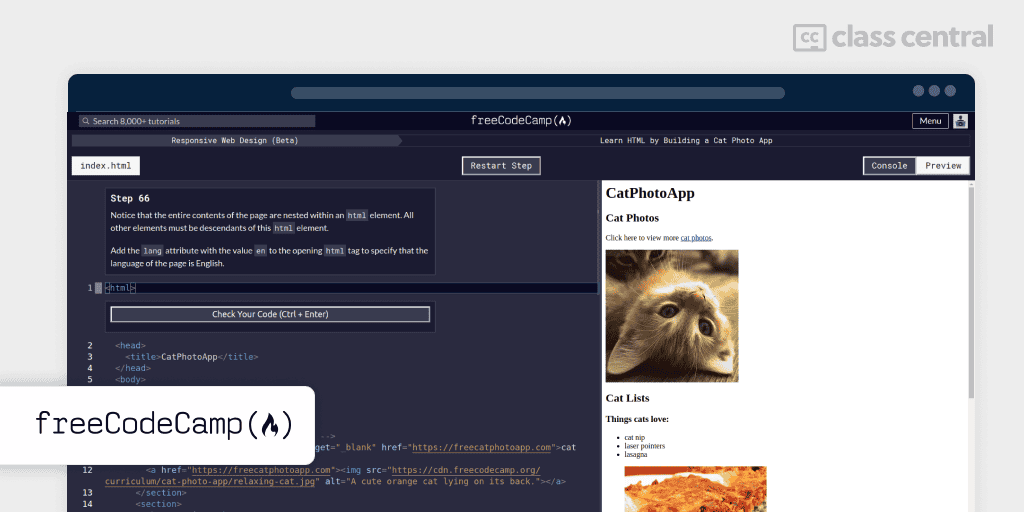Image resolution: width=1024 pixels, height=512 pixels.
Task: Click the preview pane vertical scrollbar
Action: [x=971, y=293]
